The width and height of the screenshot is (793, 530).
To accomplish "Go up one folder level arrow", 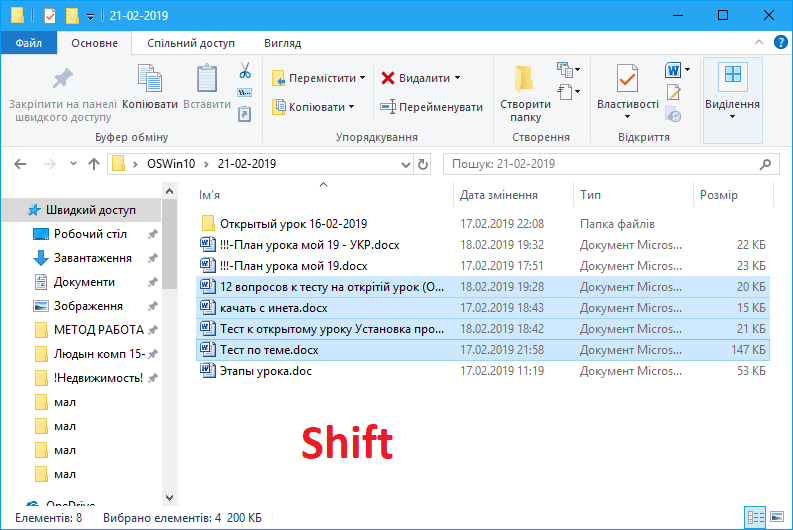I will click(94, 164).
